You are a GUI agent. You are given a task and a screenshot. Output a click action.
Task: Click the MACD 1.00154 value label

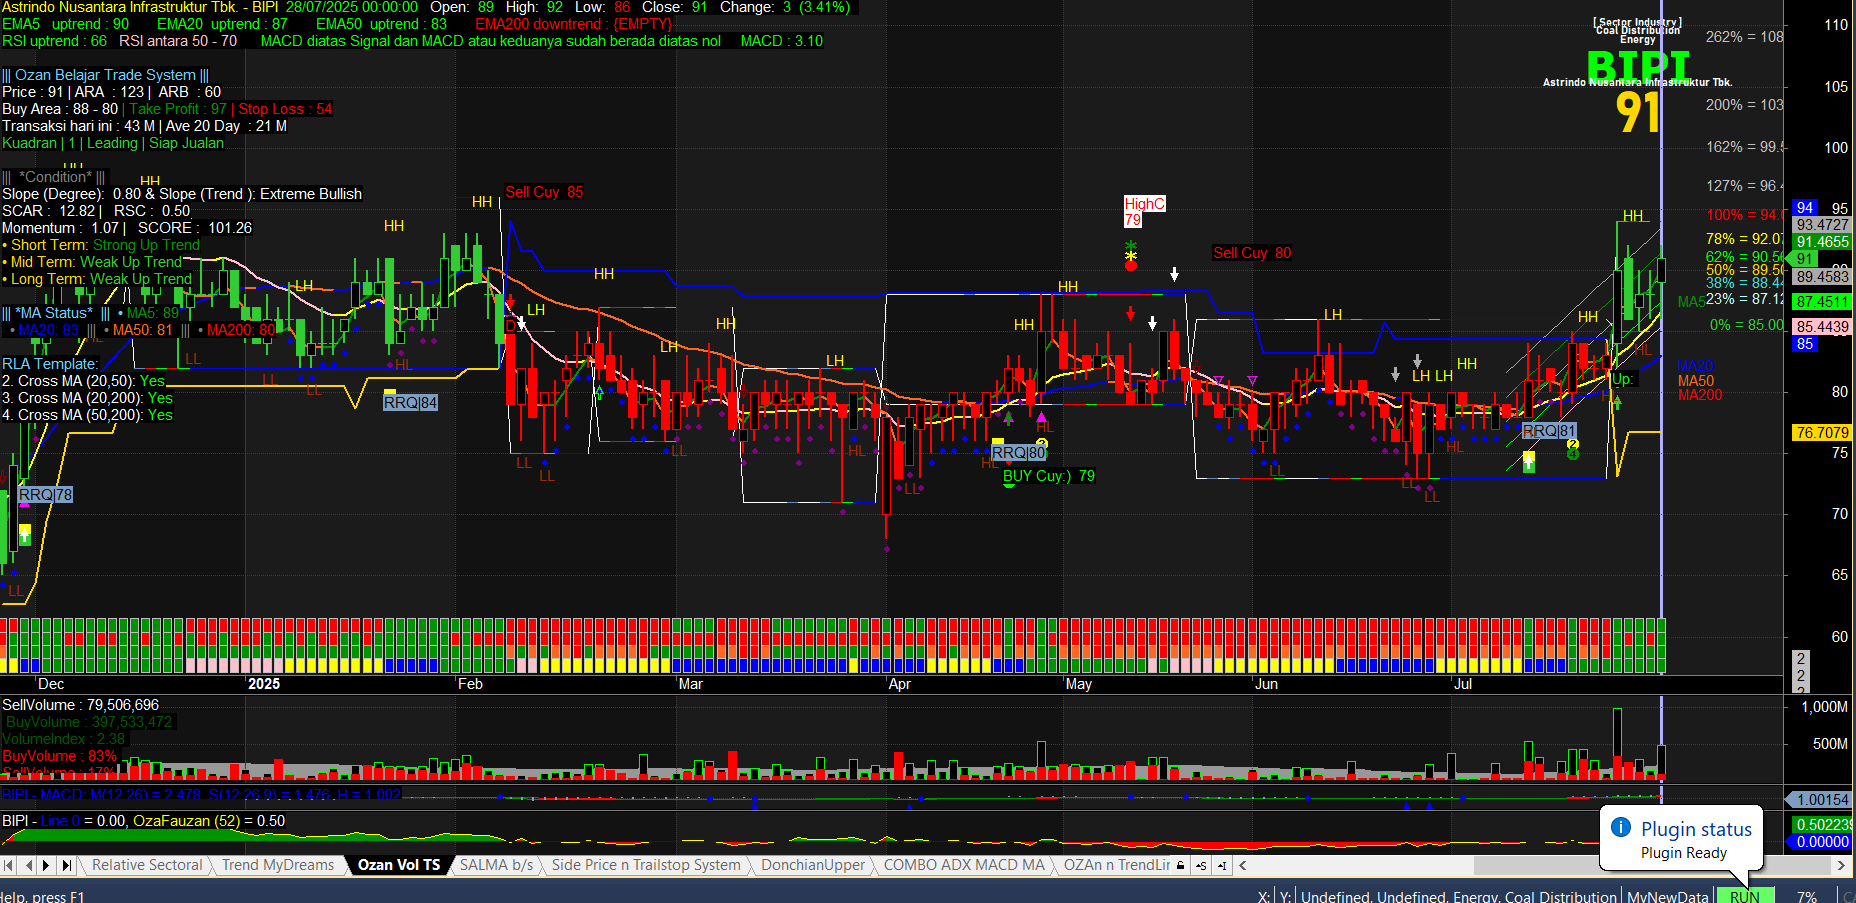1820,800
